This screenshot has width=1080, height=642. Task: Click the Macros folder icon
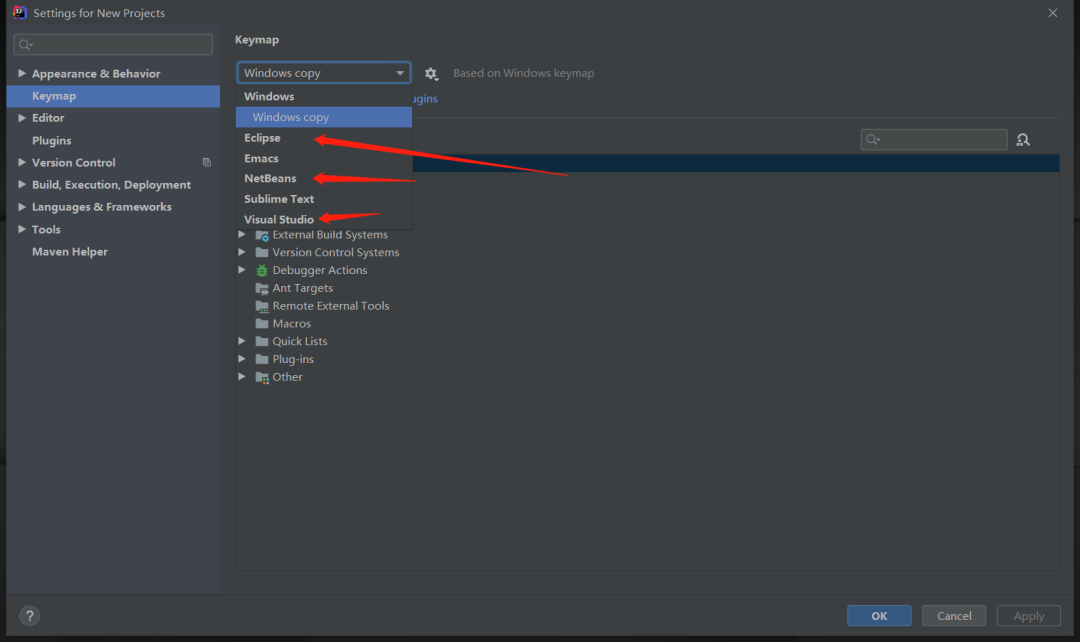tap(262, 324)
